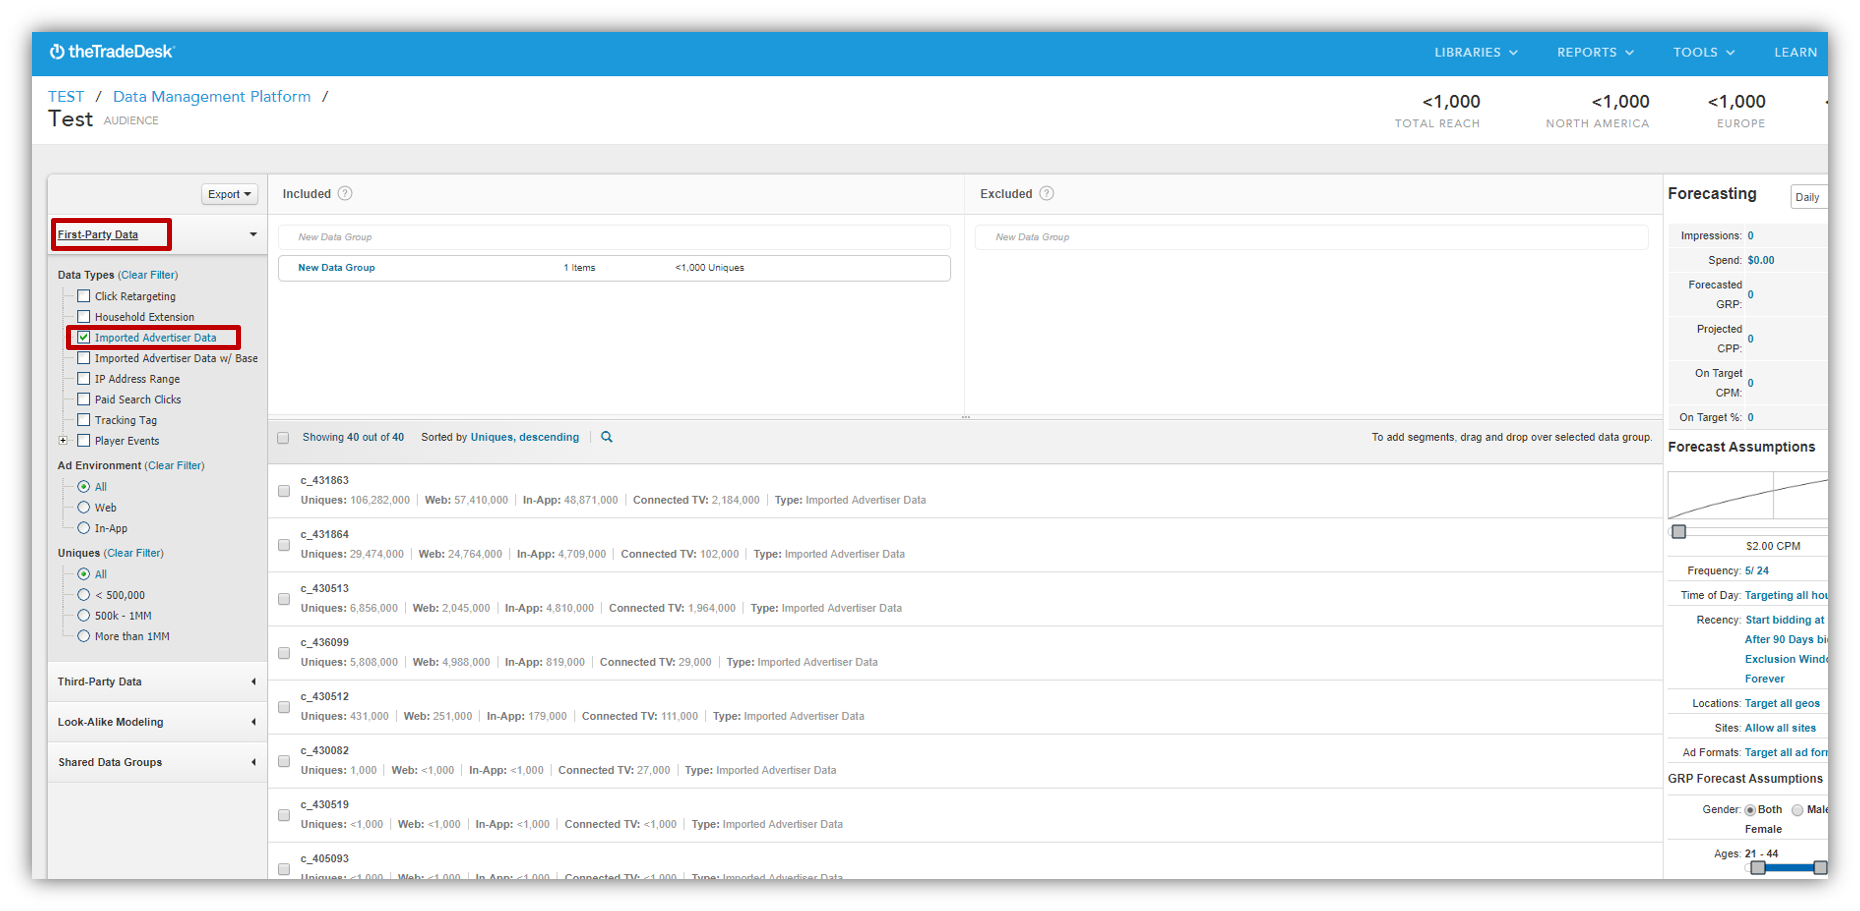
Task: Select the Both gender radio button
Action: point(1750,810)
